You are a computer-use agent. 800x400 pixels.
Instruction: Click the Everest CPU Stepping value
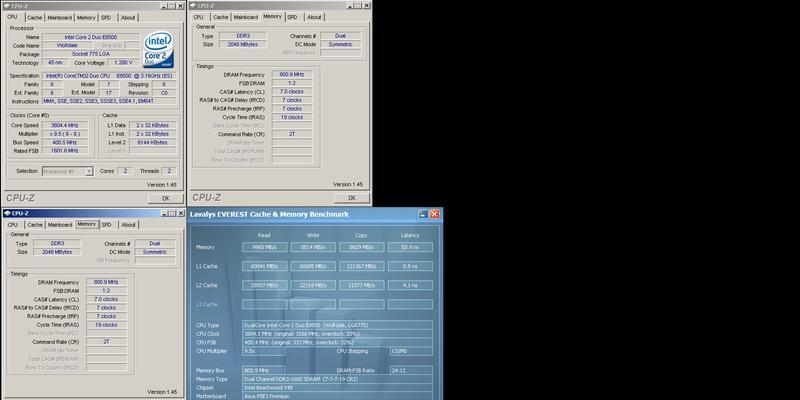click(411, 352)
